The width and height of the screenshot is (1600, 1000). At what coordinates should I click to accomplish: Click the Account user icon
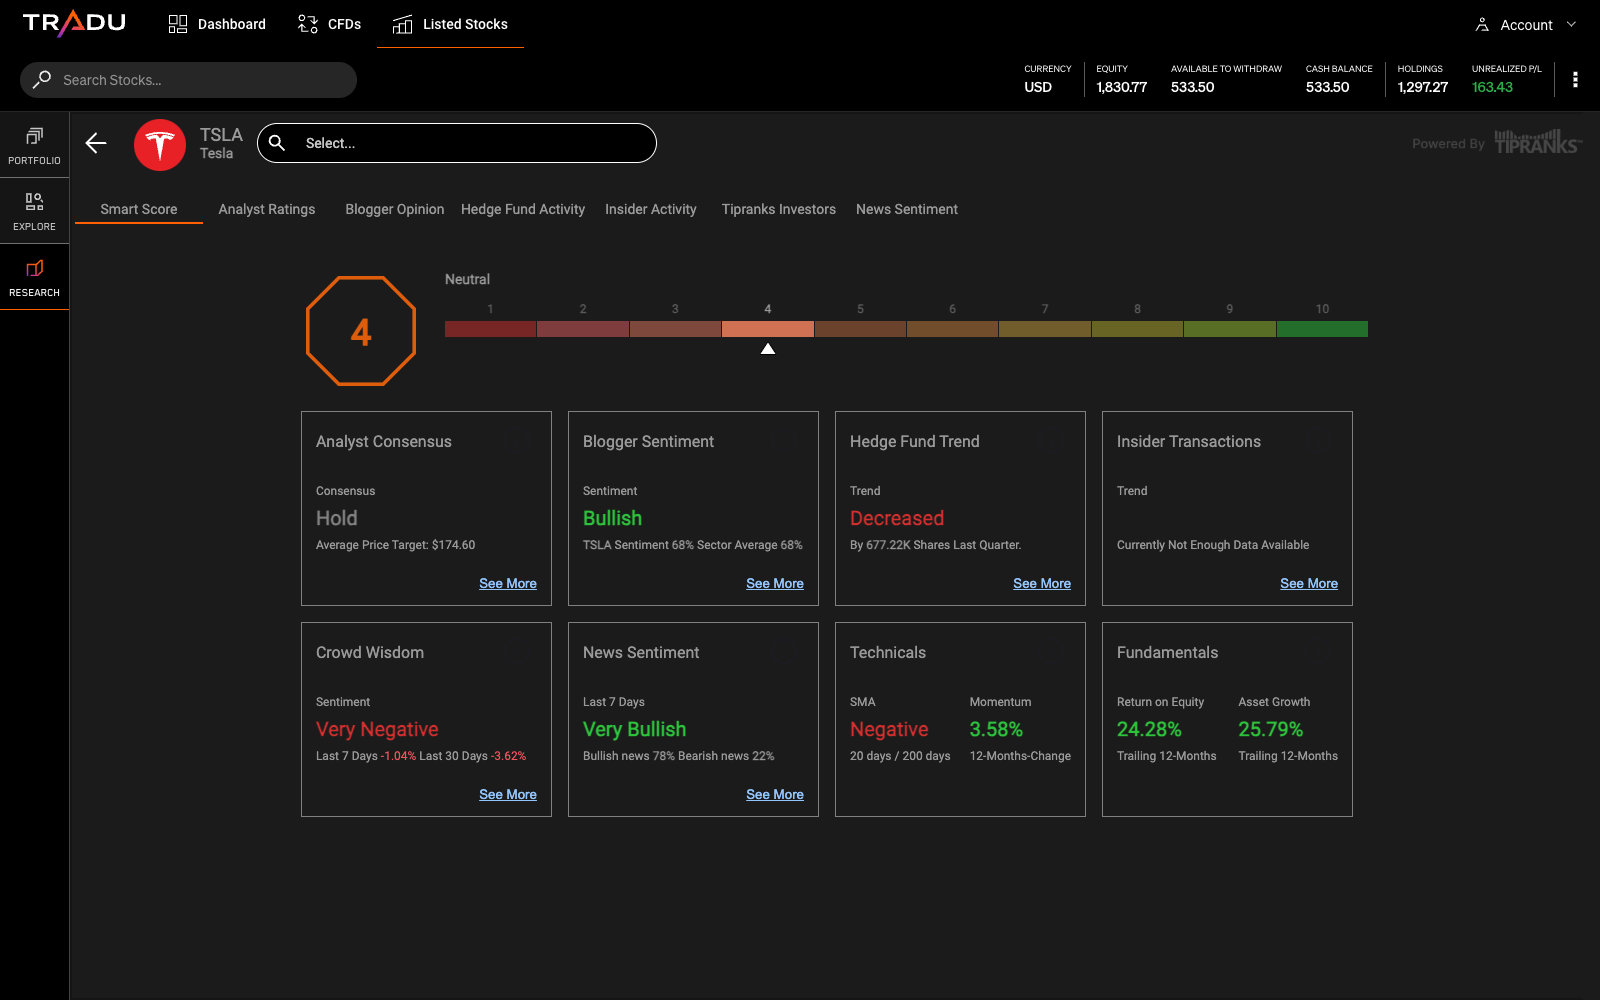coord(1482,25)
